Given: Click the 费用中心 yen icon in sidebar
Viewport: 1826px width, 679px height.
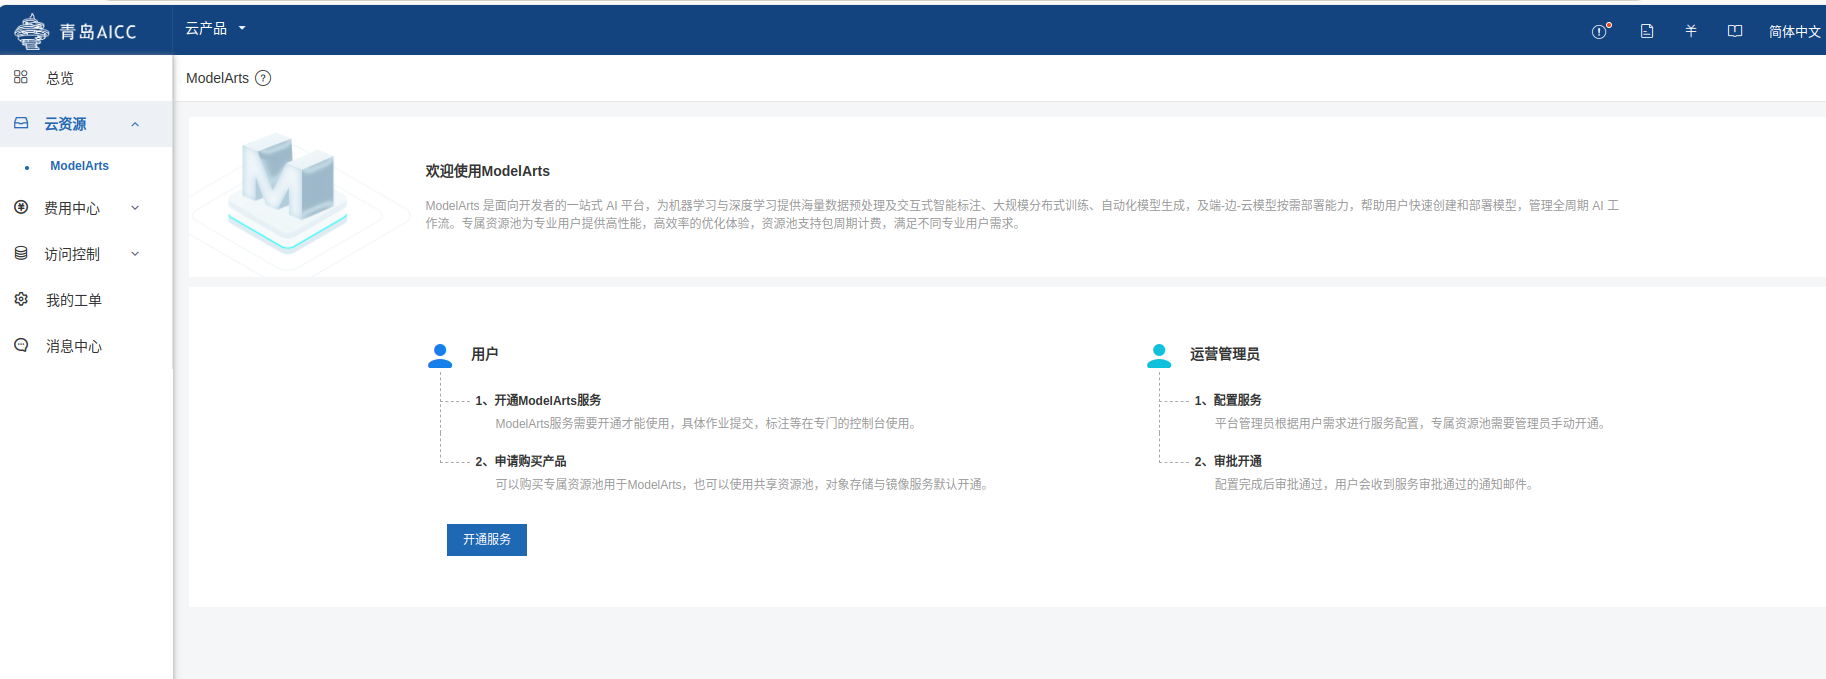Looking at the screenshot, I should (x=21, y=207).
